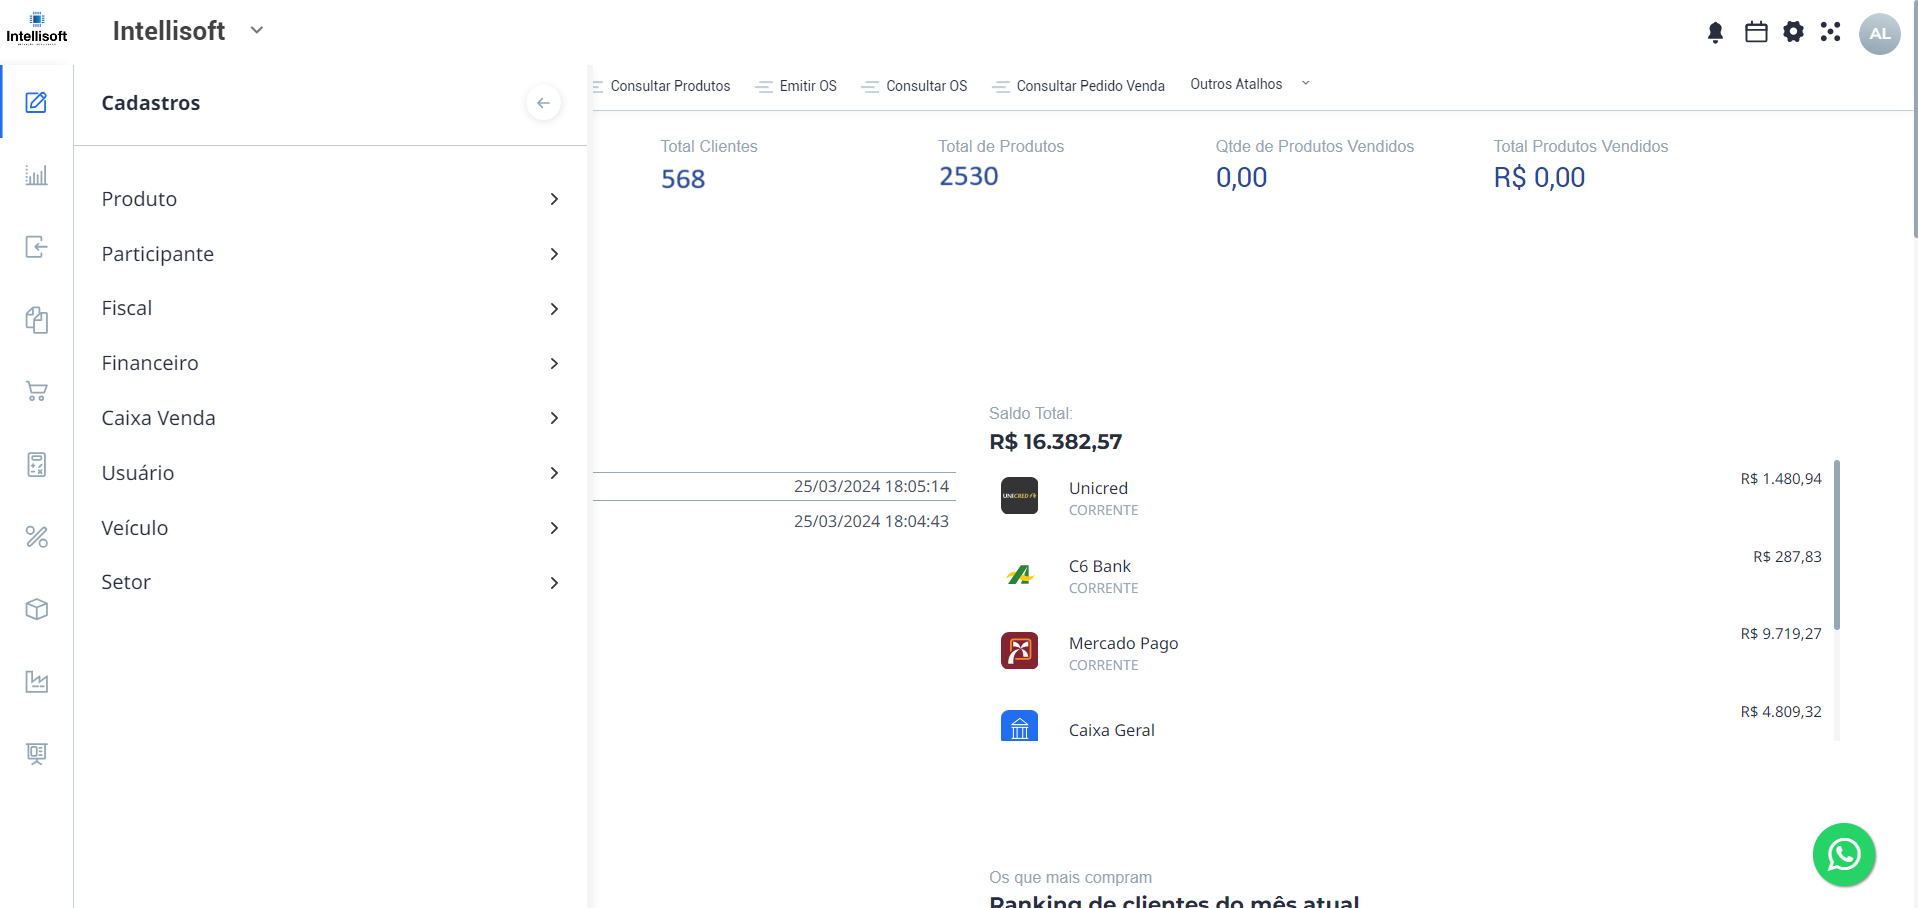Click the Total Produtos Vendidos R$ 0,00 value
The height and width of the screenshot is (908, 1918).
click(x=1539, y=177)
